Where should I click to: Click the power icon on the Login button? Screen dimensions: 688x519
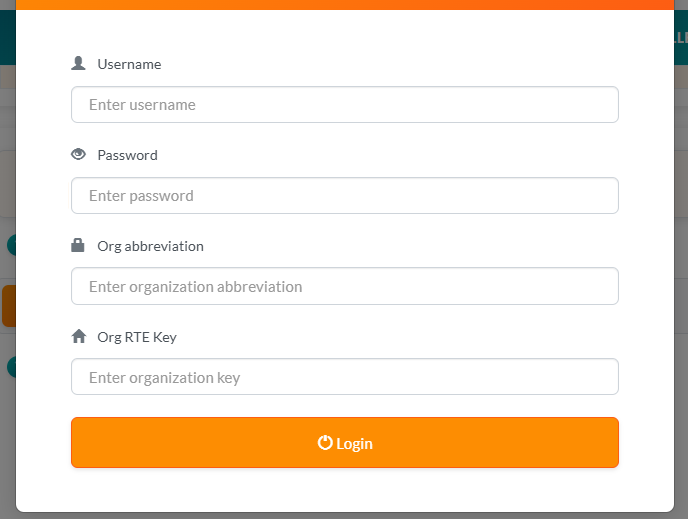click(x=324, y=443)
